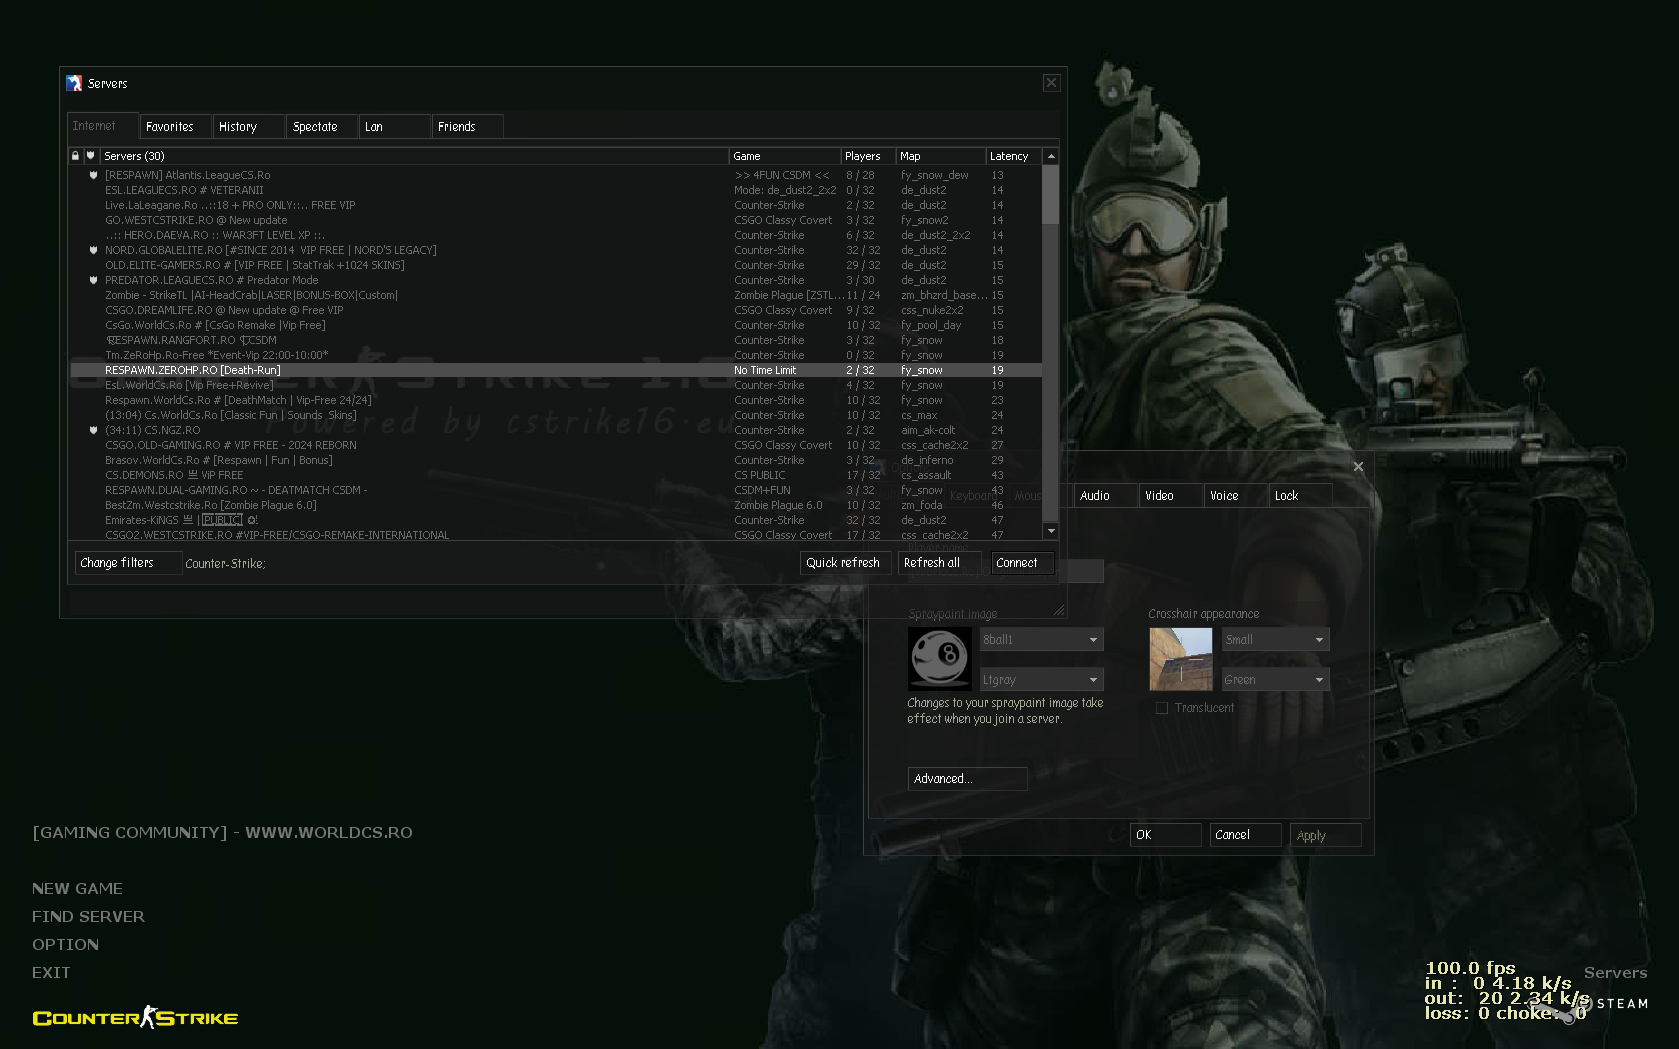
Task: Click the crosshair appearance preview image
Action: coord(1181,659)
